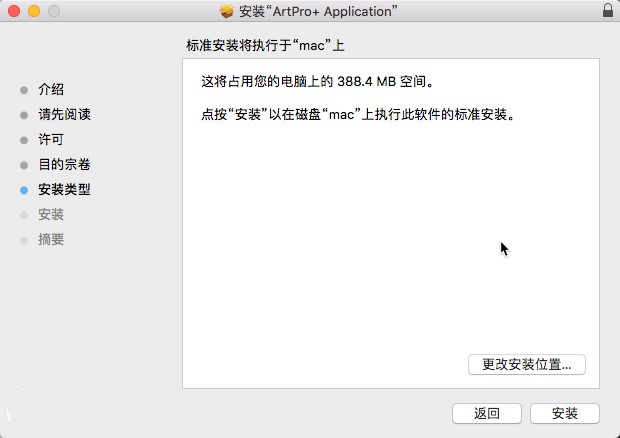
Task: Click the 摘要 step in sidebar
Action: (51, 240)
